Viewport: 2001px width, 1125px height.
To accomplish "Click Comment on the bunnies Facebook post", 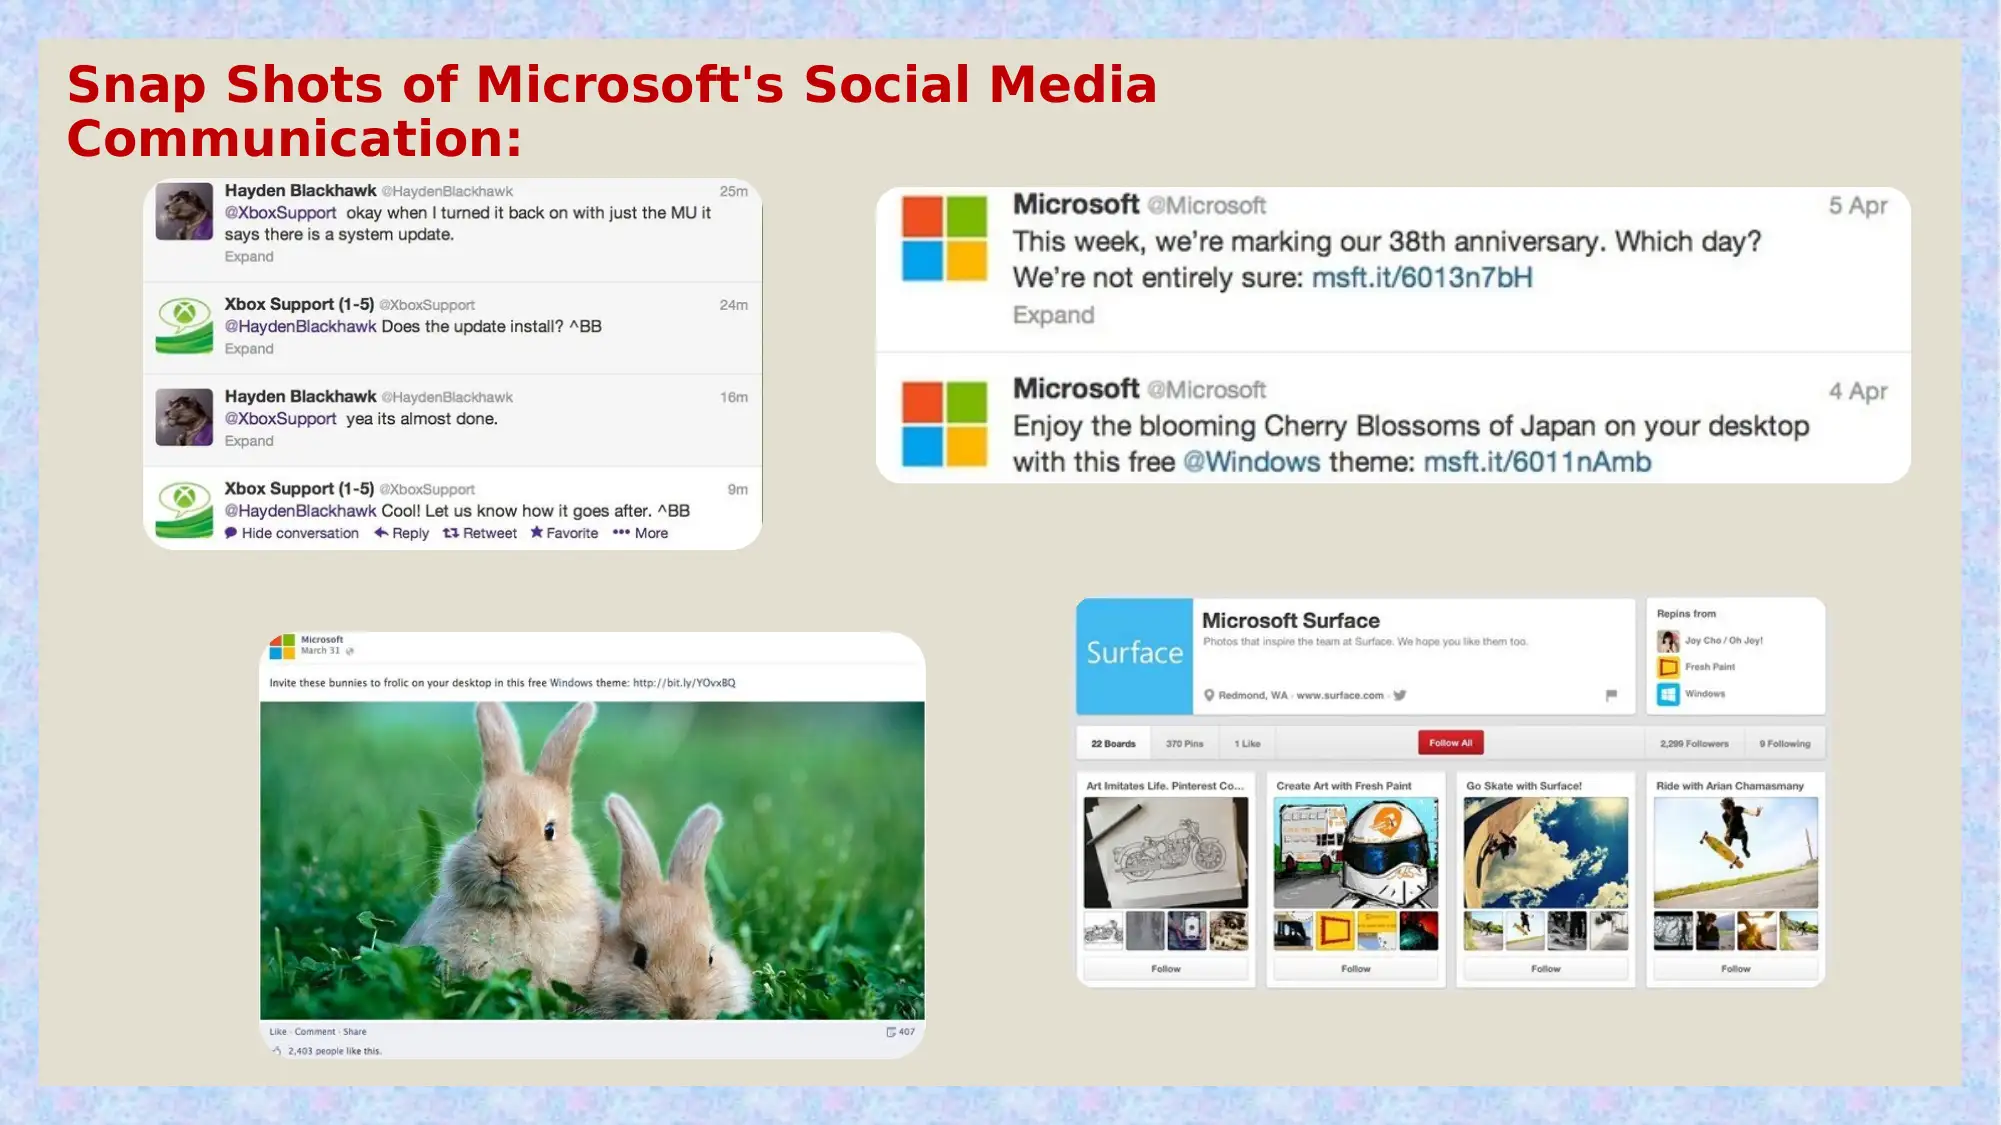I will click(x=315, y=1032).
